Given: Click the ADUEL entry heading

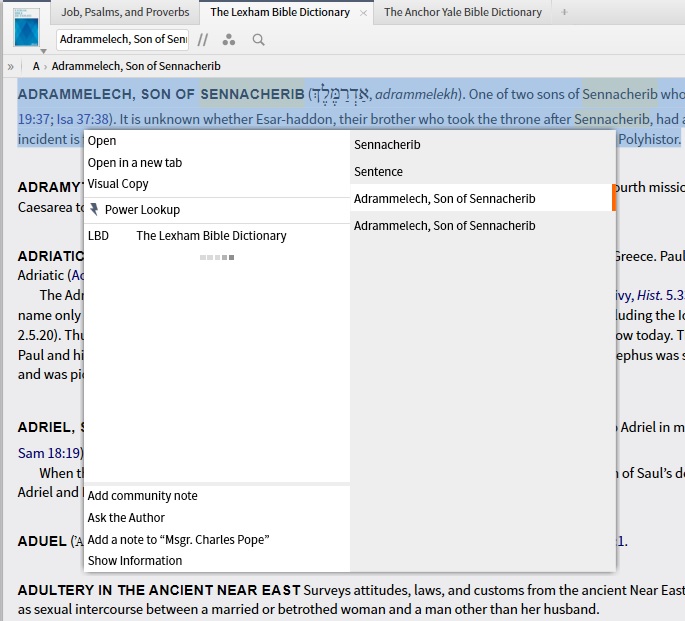Looking at the screenshot, I should [42, 541].
